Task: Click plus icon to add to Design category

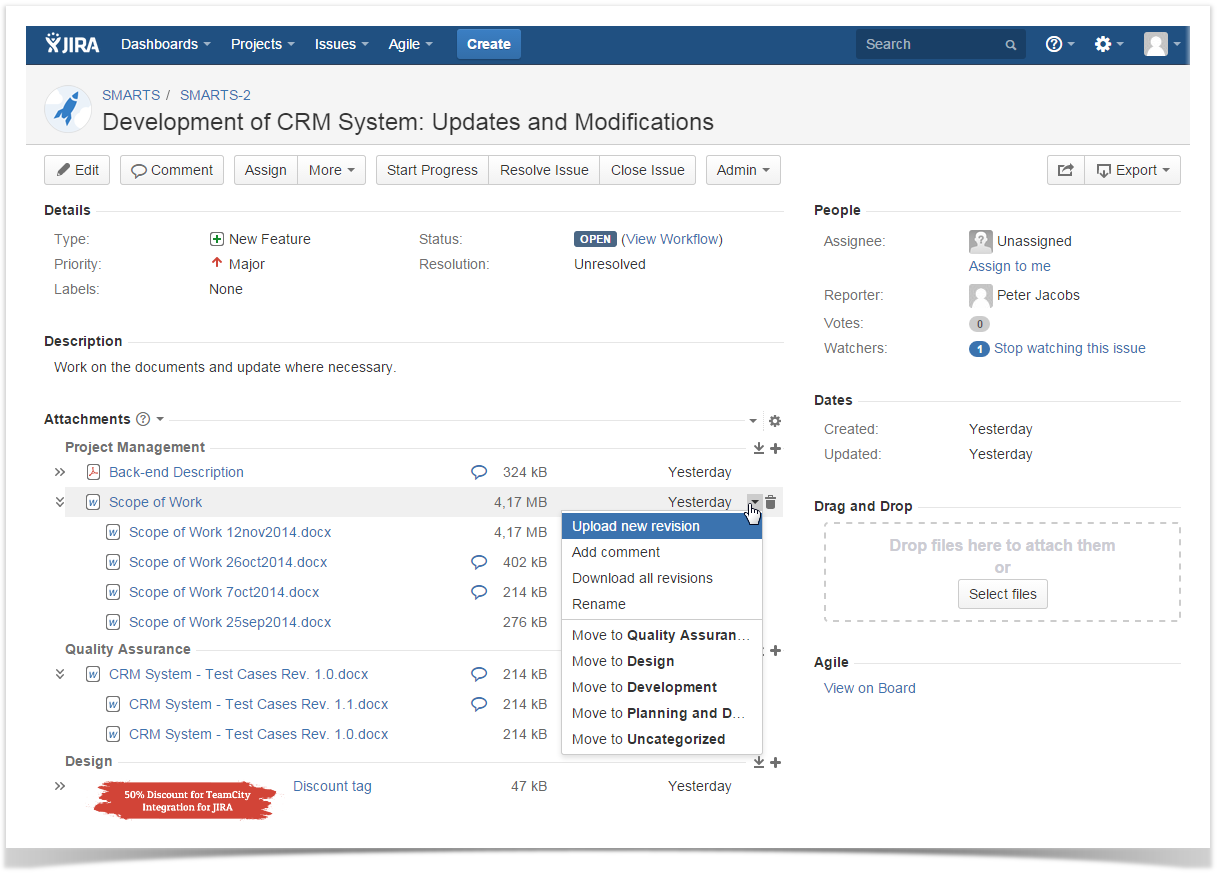Action: pyautogui.click(x=776, y=762)
